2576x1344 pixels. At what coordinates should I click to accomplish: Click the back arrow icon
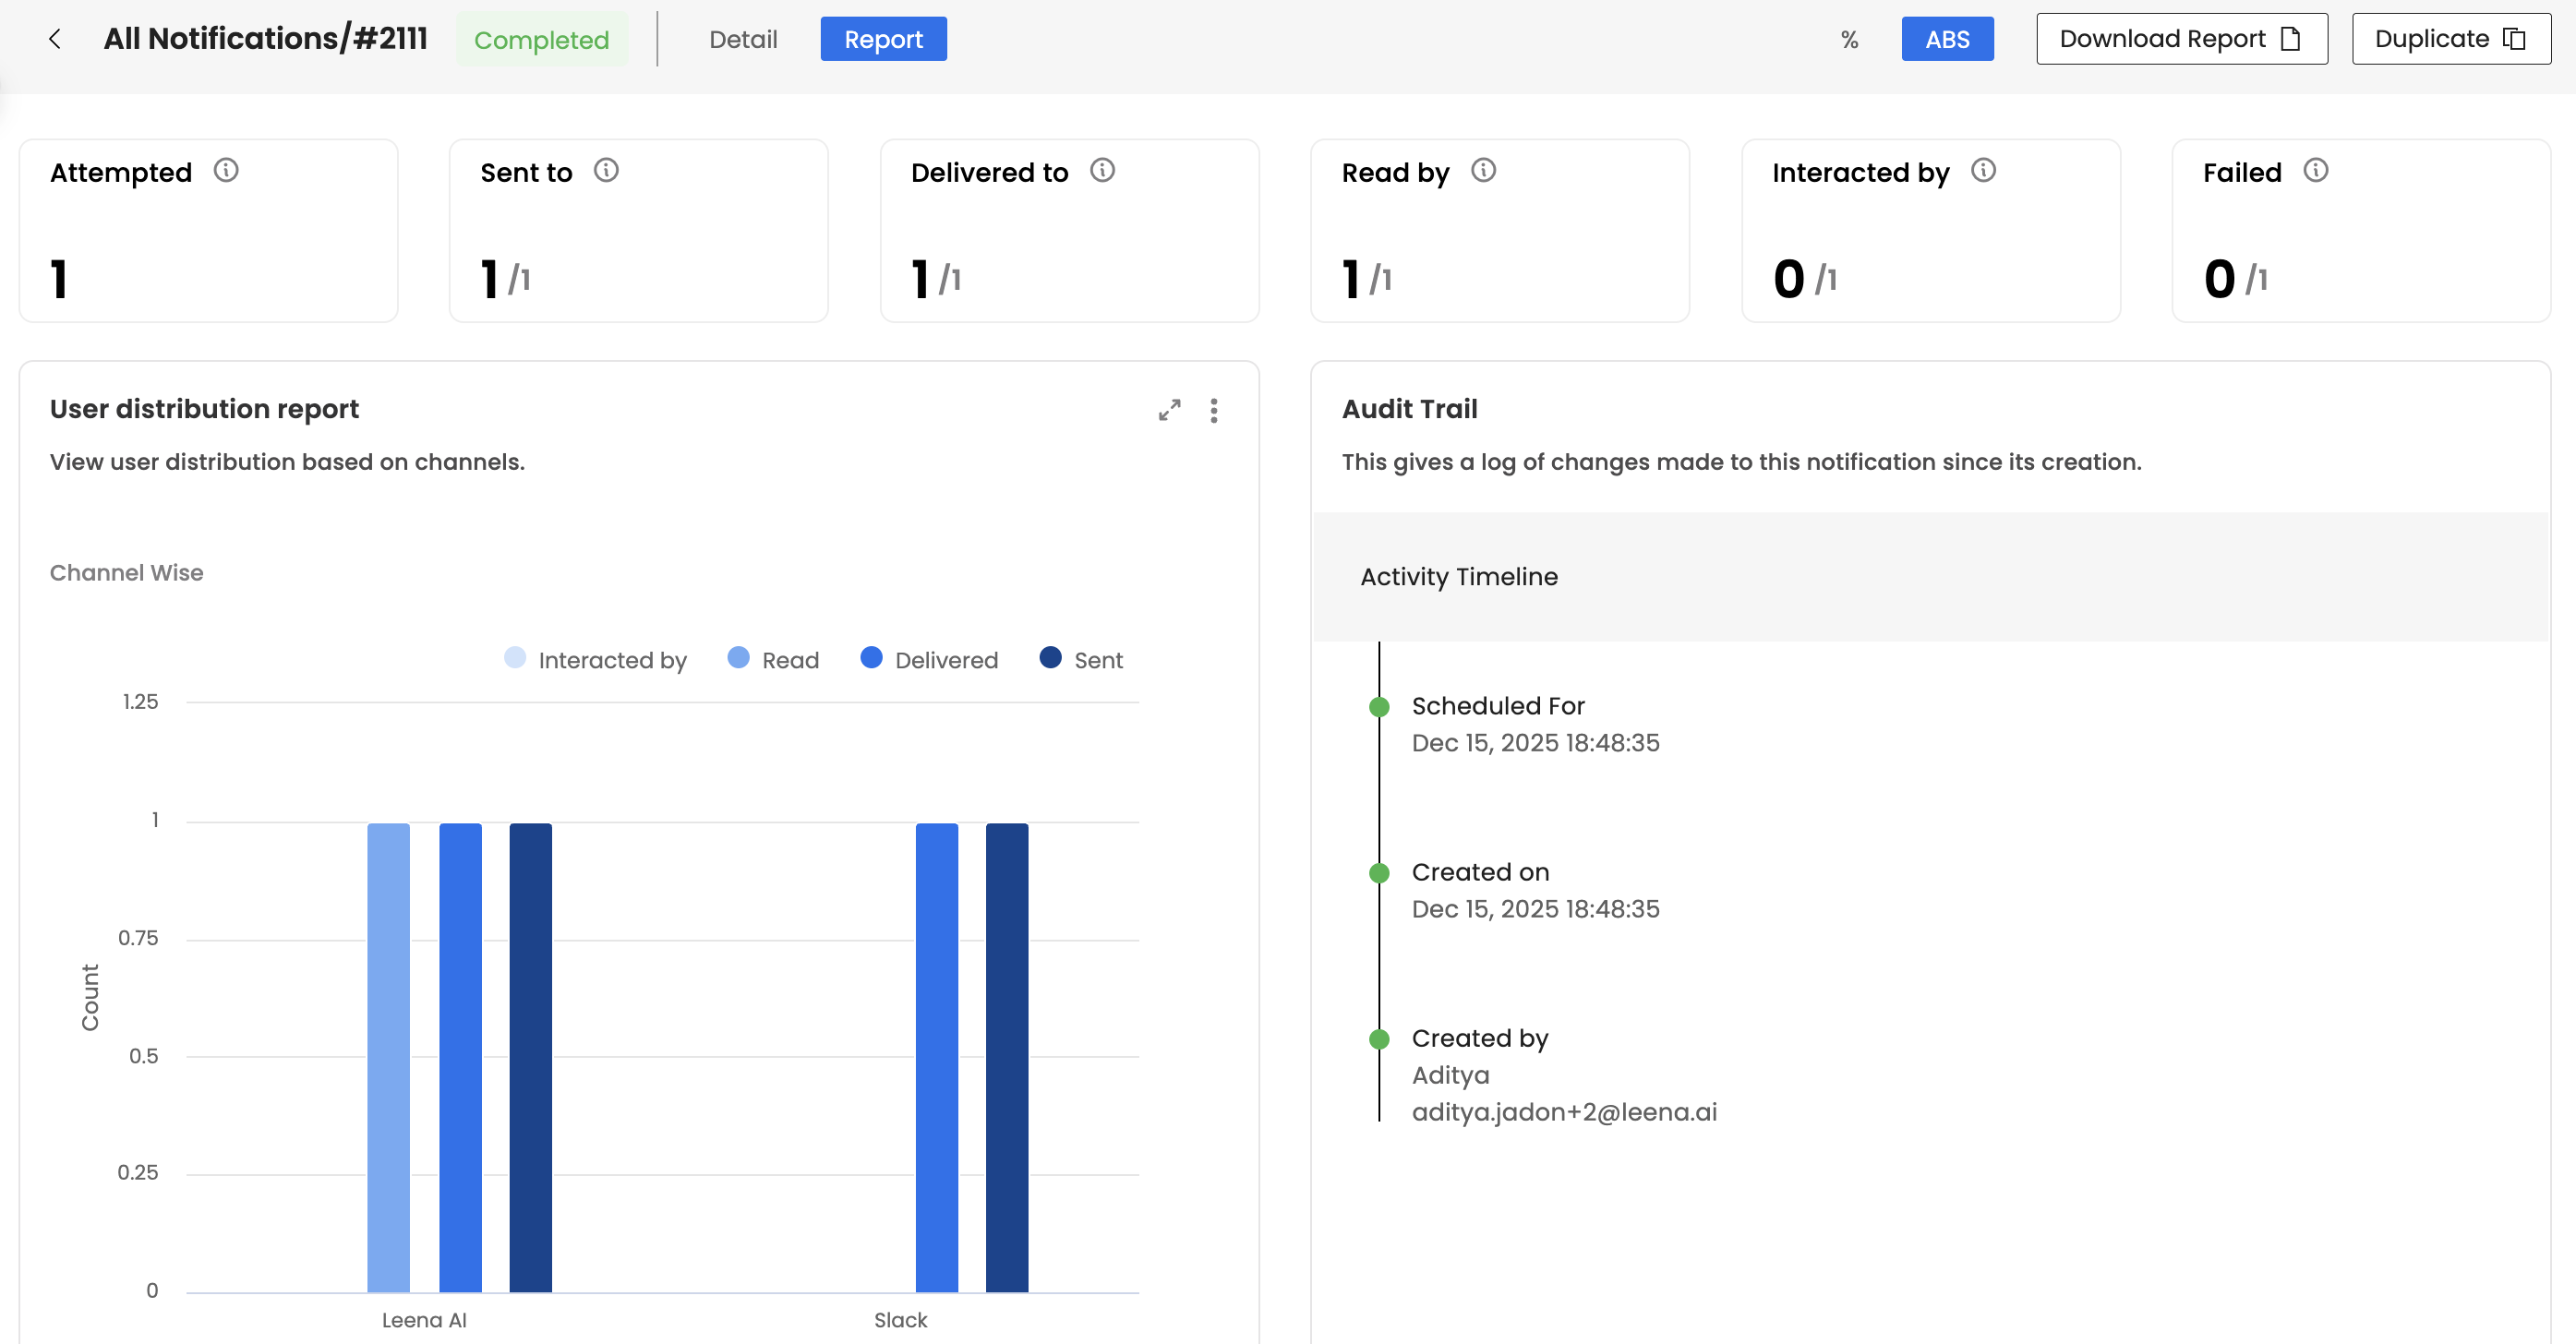pos(55,39)
